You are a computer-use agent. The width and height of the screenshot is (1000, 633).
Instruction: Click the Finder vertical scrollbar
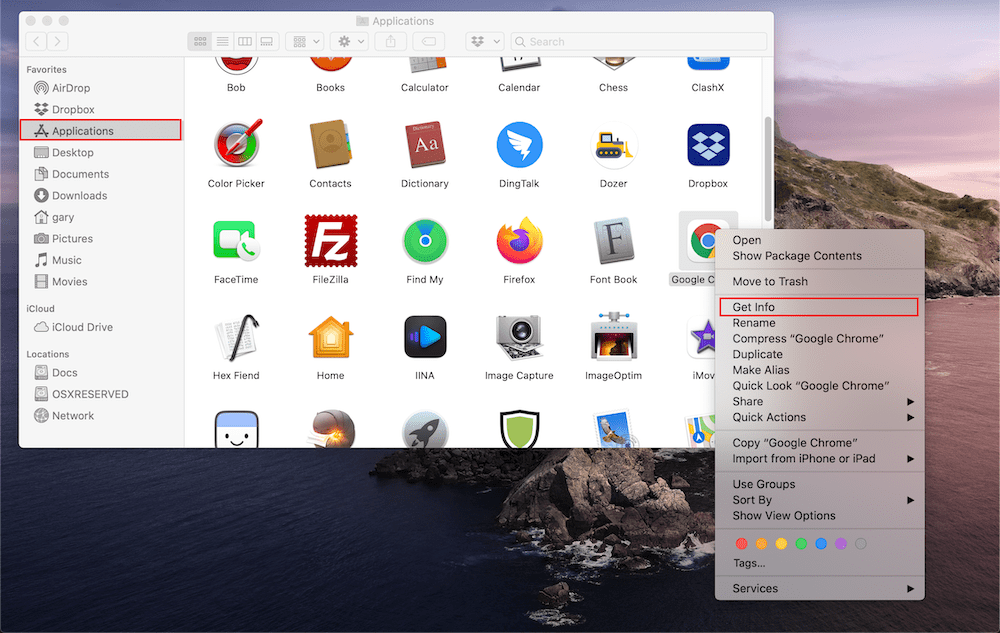(768, 169)
